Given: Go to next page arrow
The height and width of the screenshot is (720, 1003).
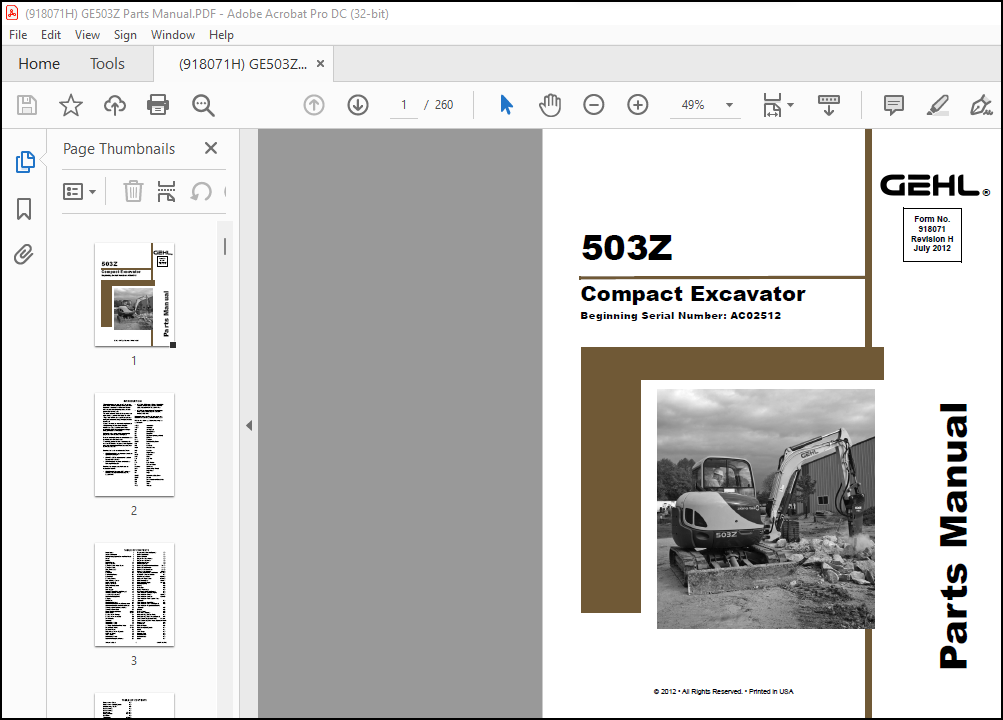Looking at the screenshot, I should 358,105.
